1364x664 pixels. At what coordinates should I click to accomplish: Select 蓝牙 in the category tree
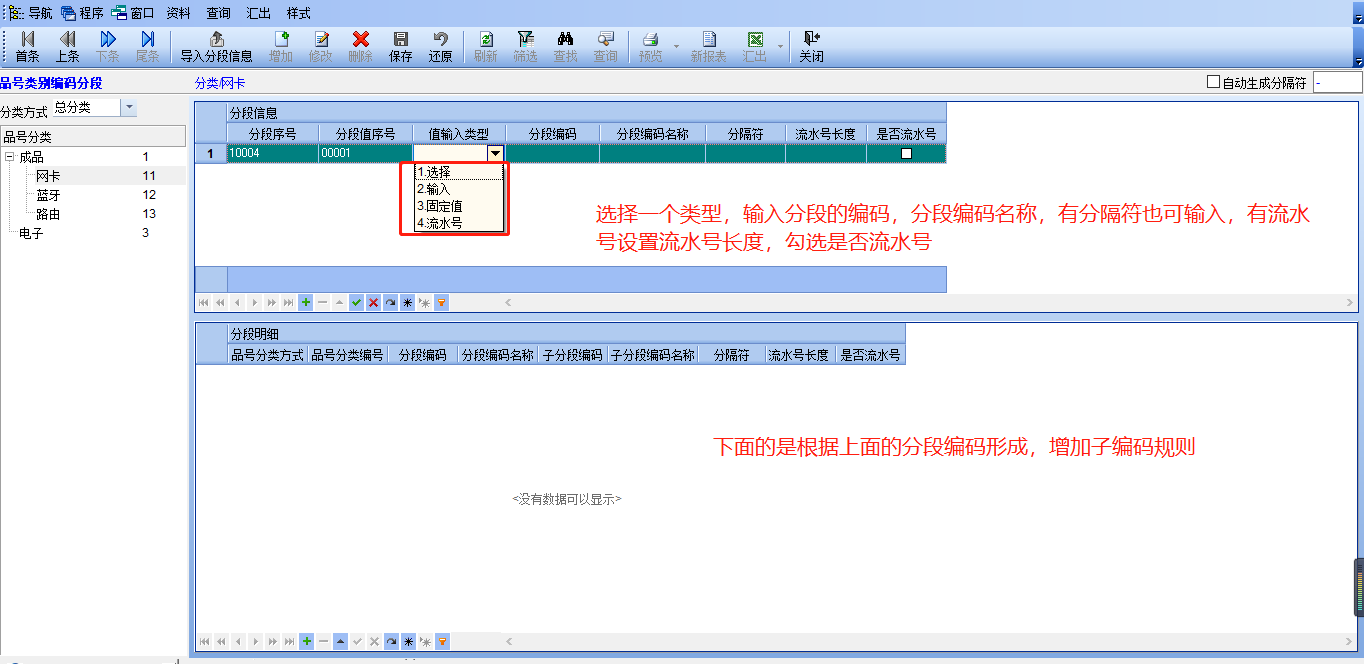point(48,195)
